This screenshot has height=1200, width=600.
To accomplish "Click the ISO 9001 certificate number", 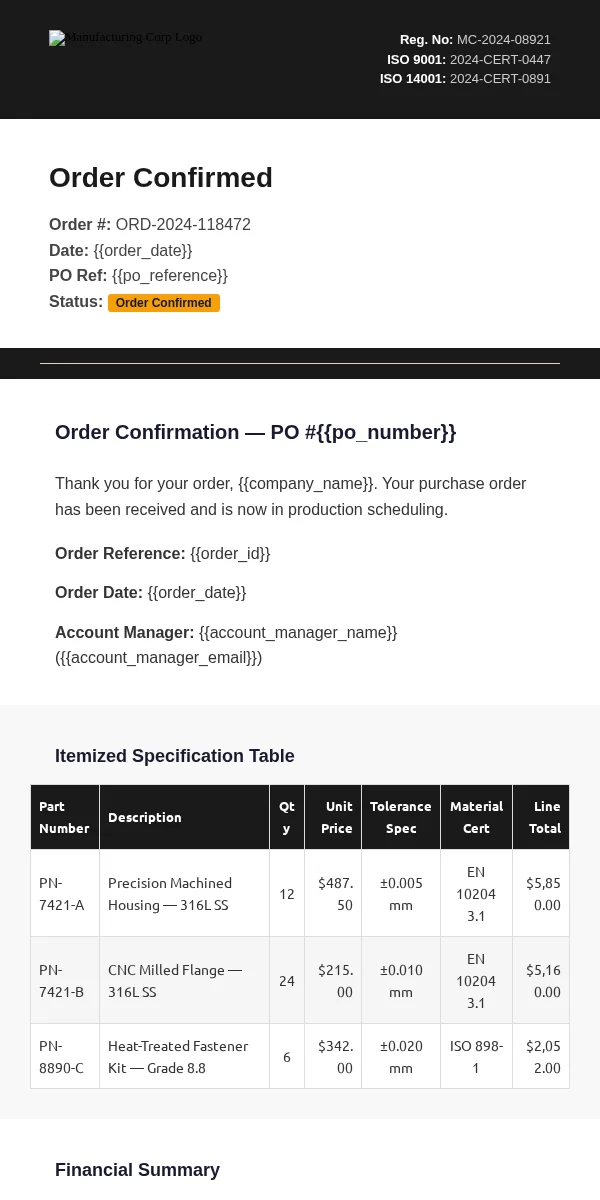I will 500,60.
